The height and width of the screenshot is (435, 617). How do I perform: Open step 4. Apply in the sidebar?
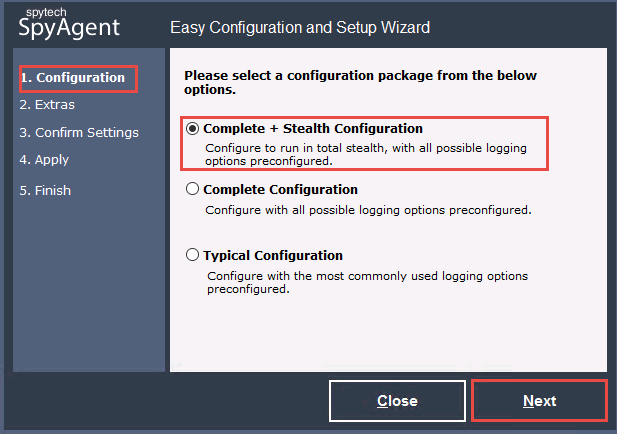(x=44, y=160)
